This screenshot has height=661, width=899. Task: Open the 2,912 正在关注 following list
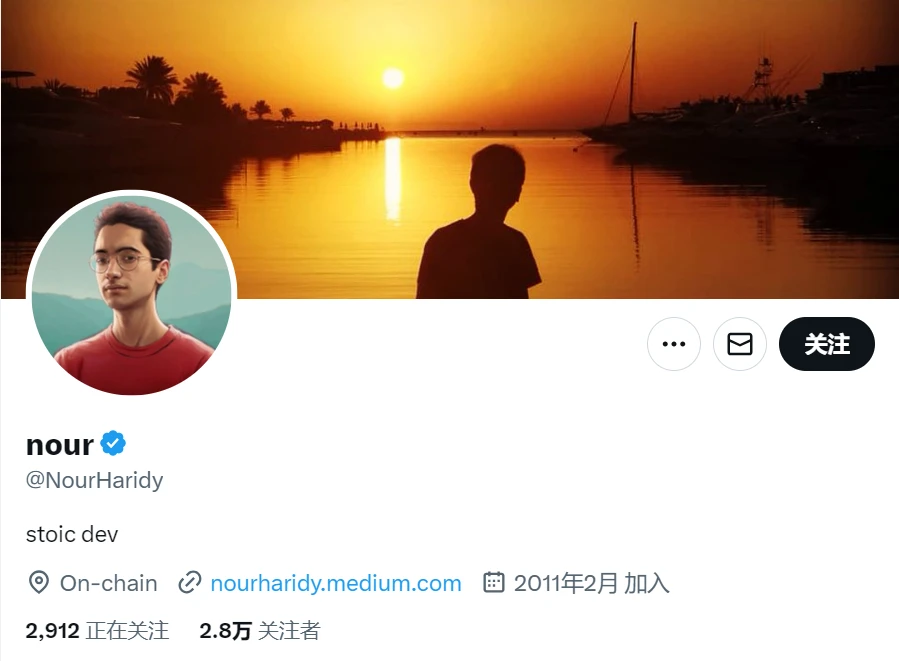click(97, 631)
